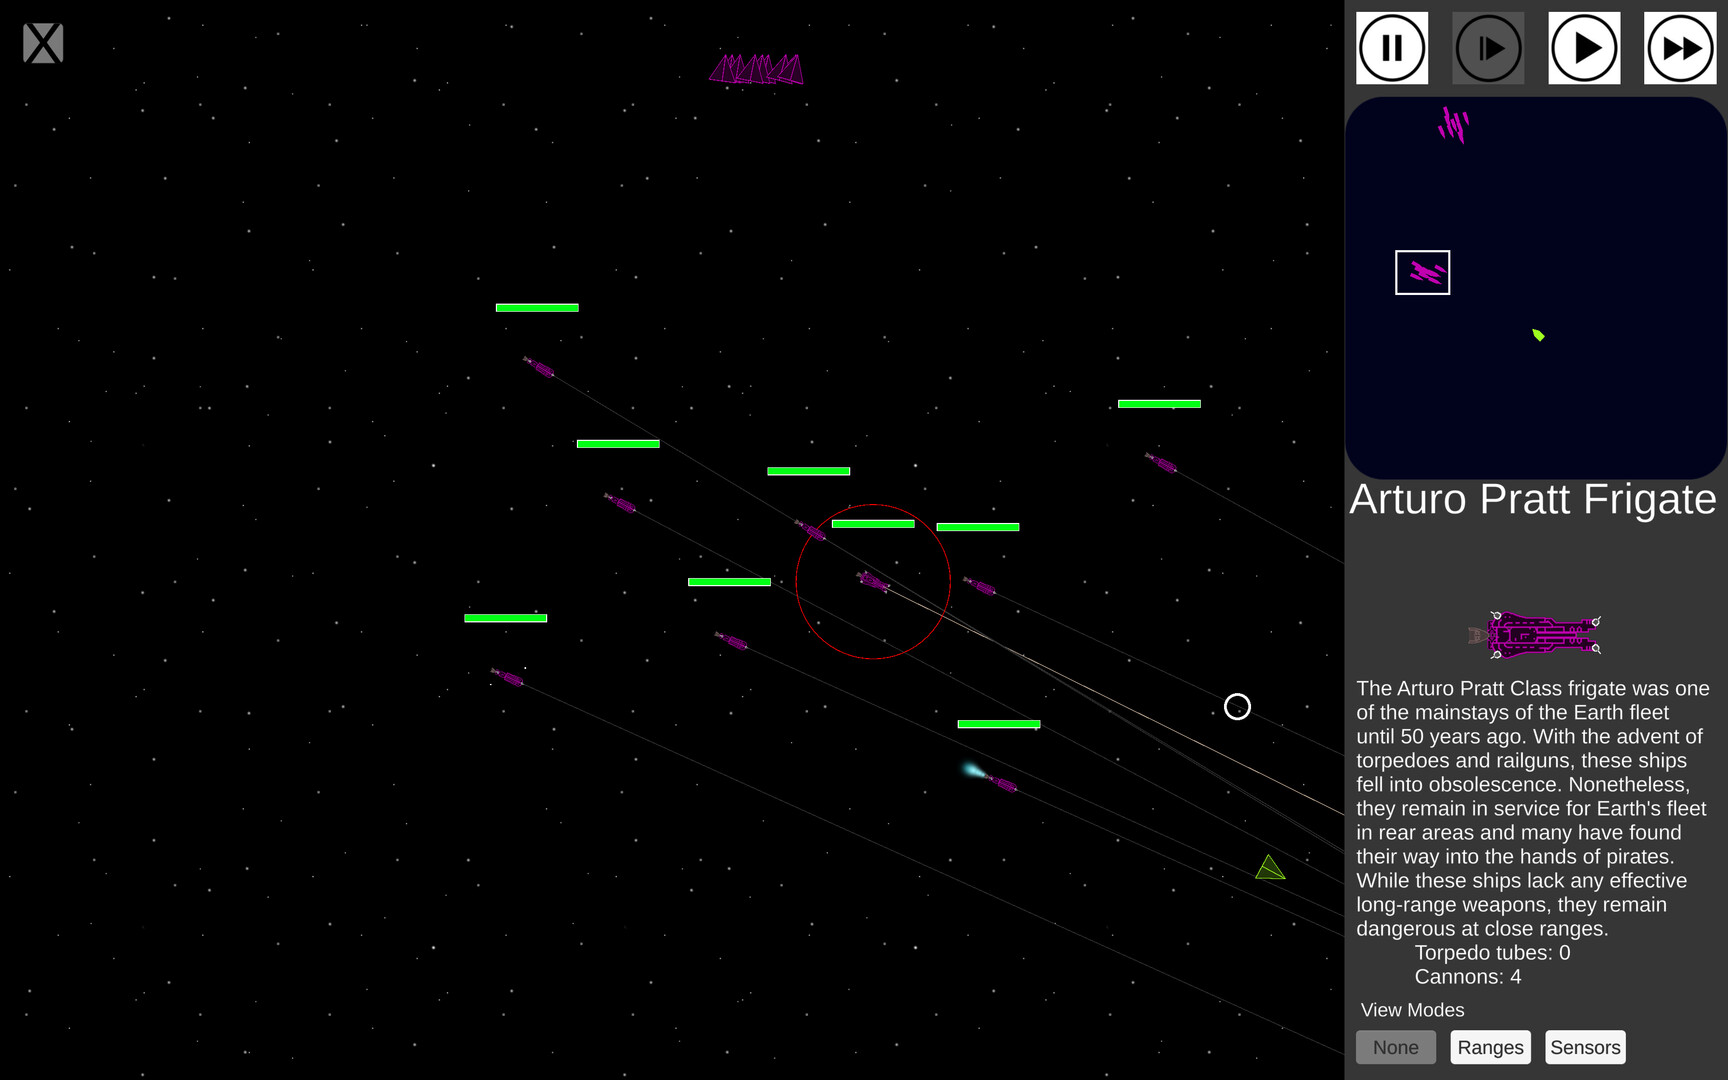The width and height of the screenshot is (1728, 1080).
Task: Select the frigate near the right map edge
Action: (1162, 463)
